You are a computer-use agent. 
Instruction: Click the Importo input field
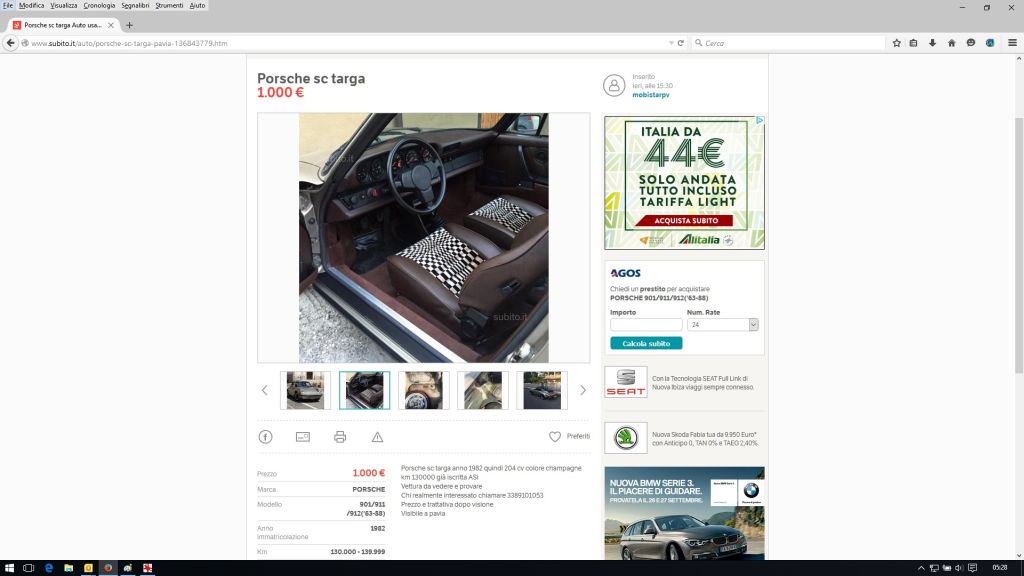coord(646,325)
